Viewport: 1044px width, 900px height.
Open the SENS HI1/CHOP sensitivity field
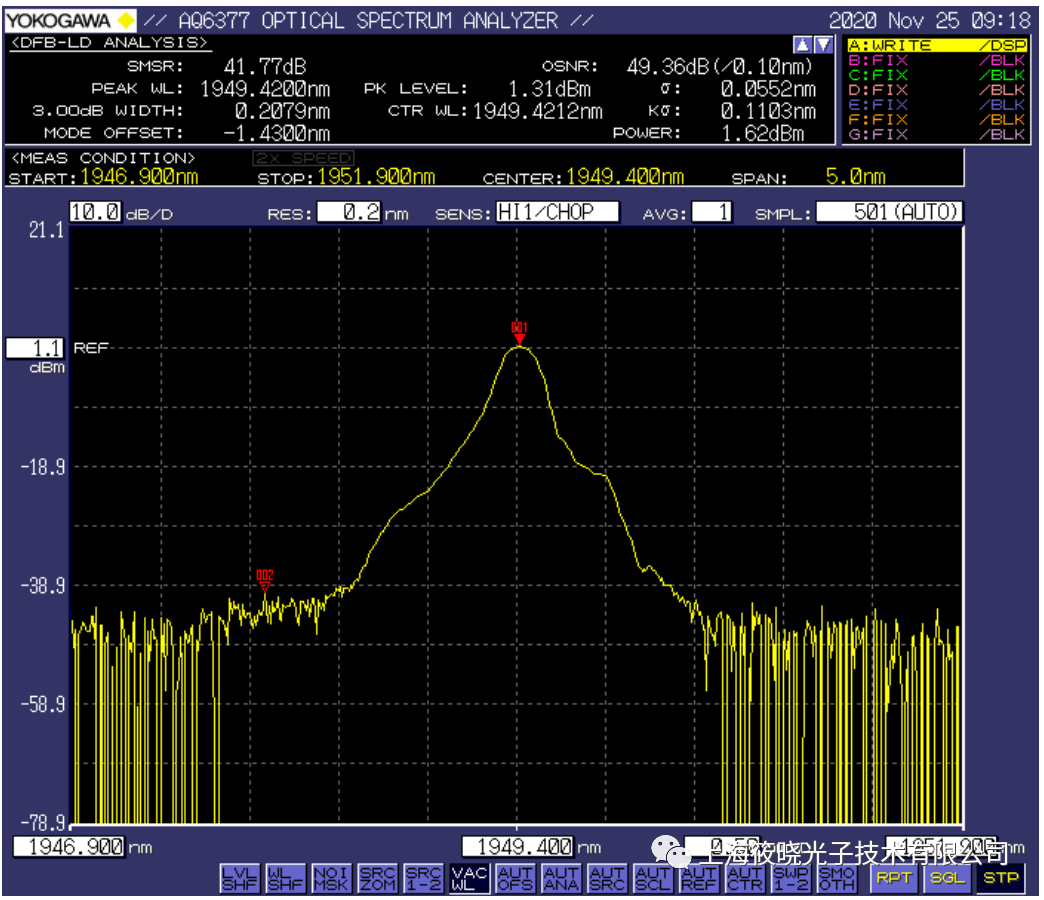(x=558, y=212)
